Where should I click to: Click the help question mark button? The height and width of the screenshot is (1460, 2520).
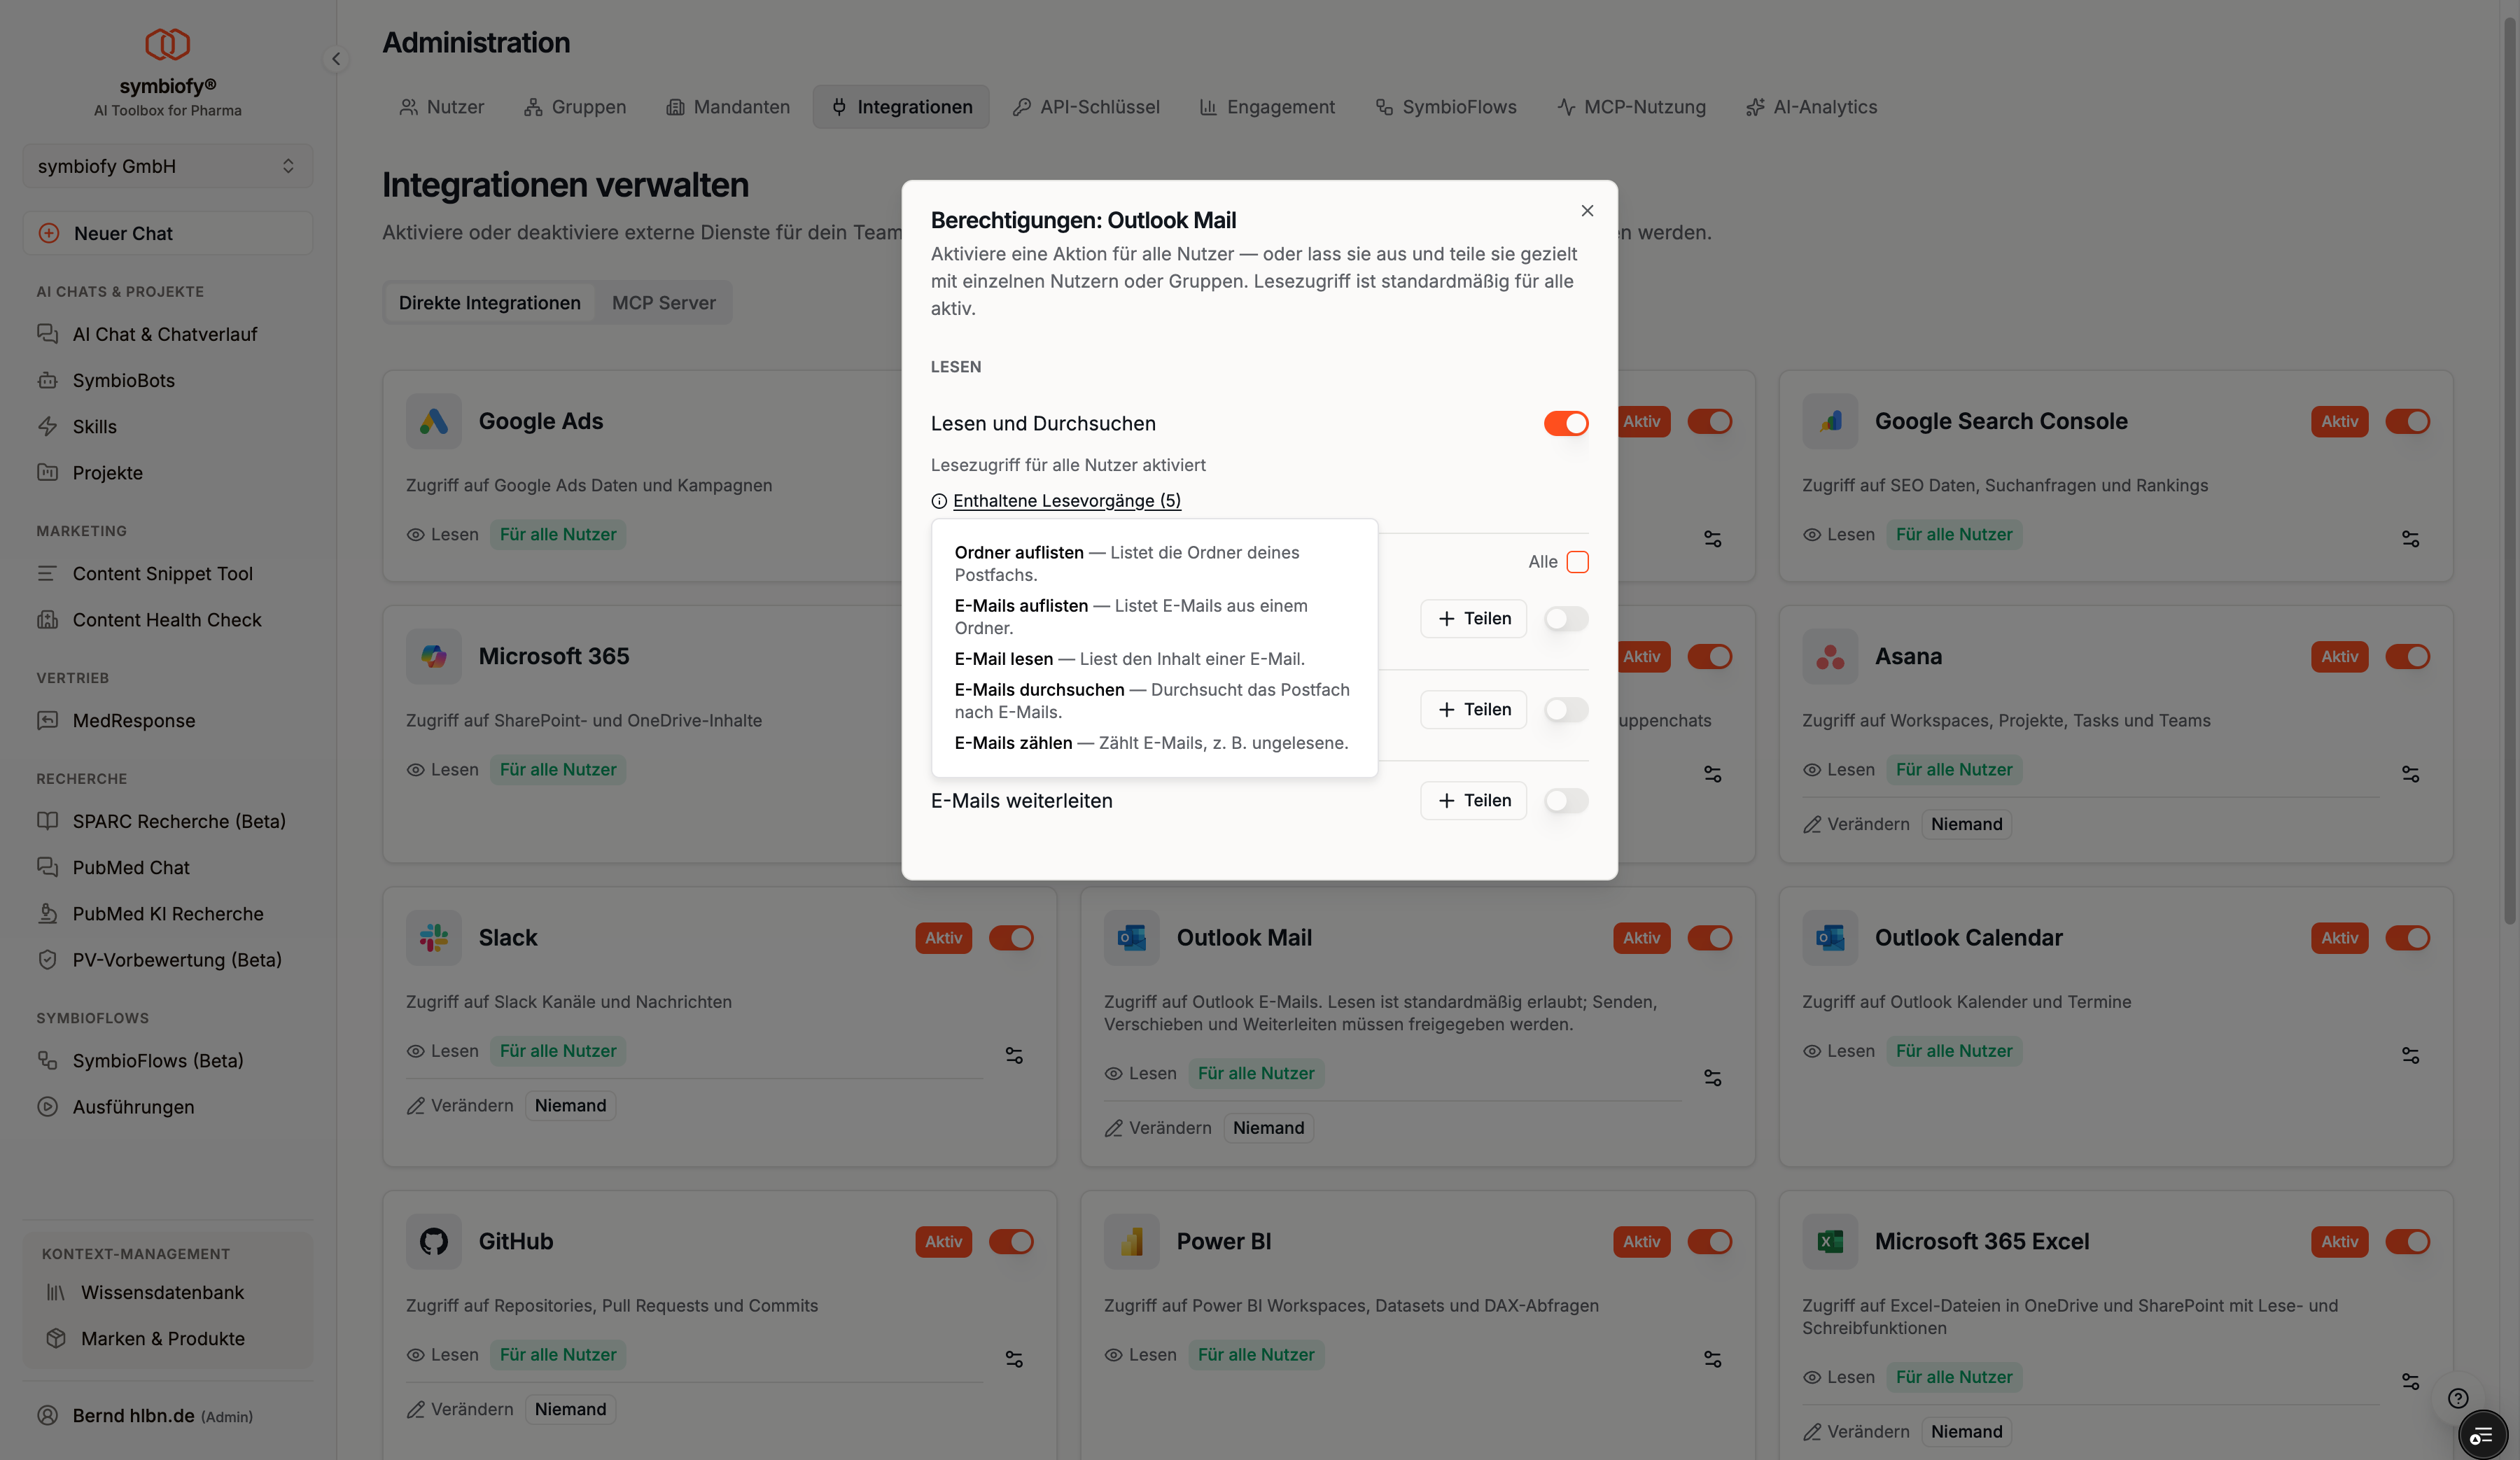pyautogui.click(x=2458, y=1398)
